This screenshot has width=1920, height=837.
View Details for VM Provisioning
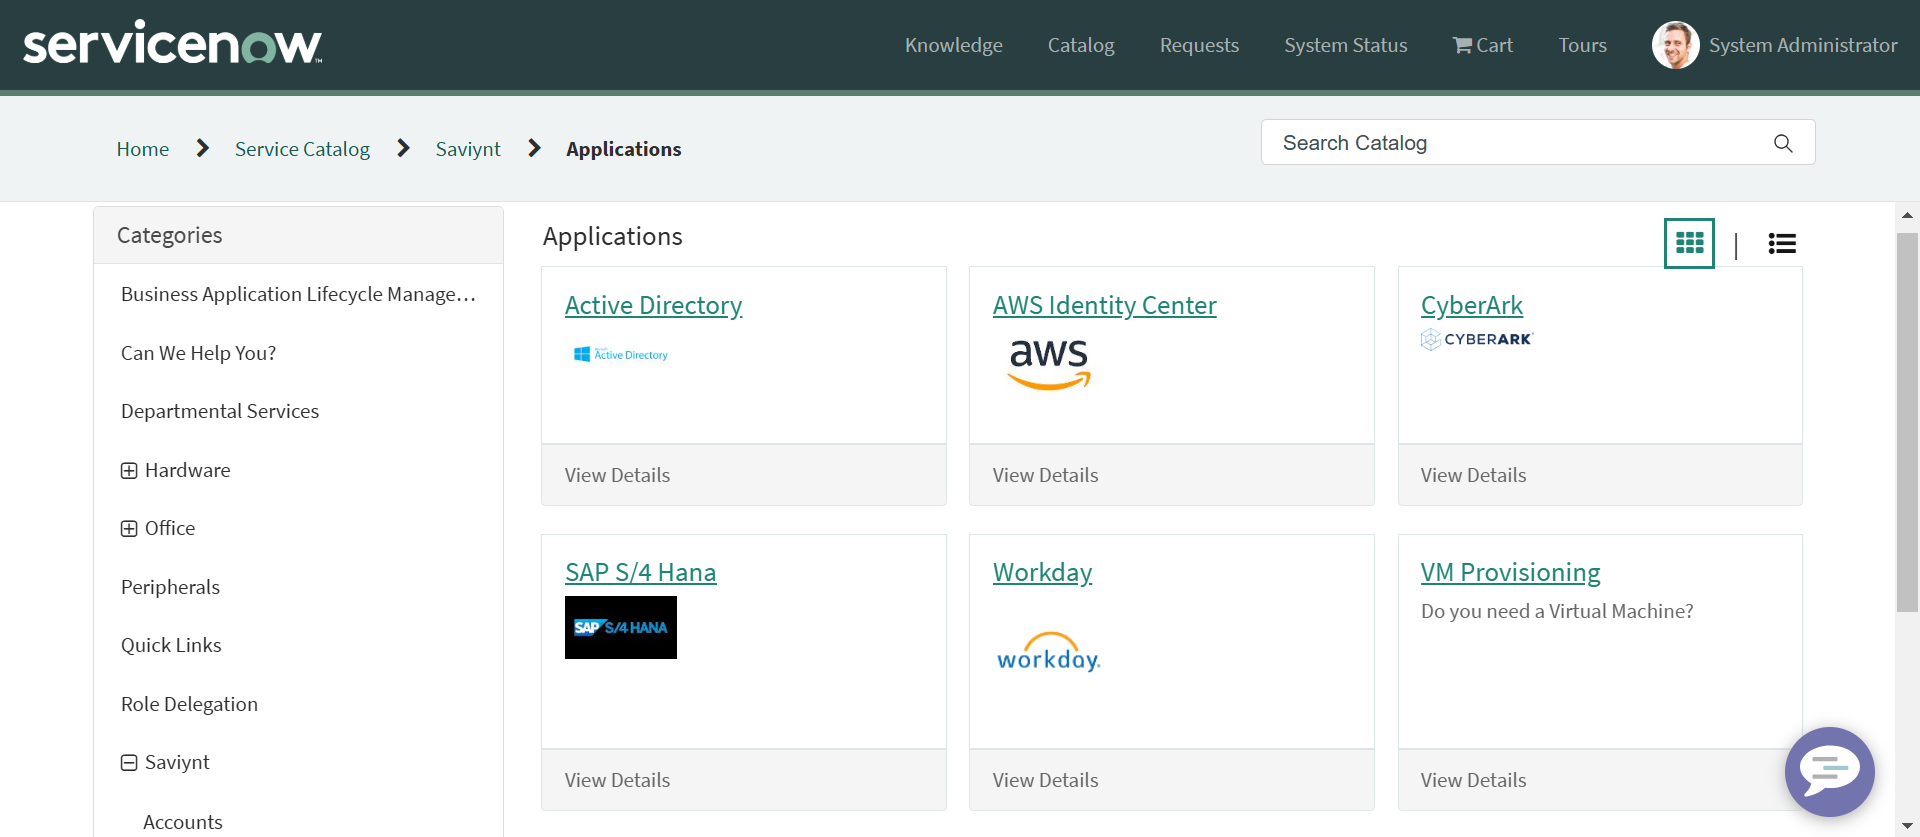point(1473,780)
